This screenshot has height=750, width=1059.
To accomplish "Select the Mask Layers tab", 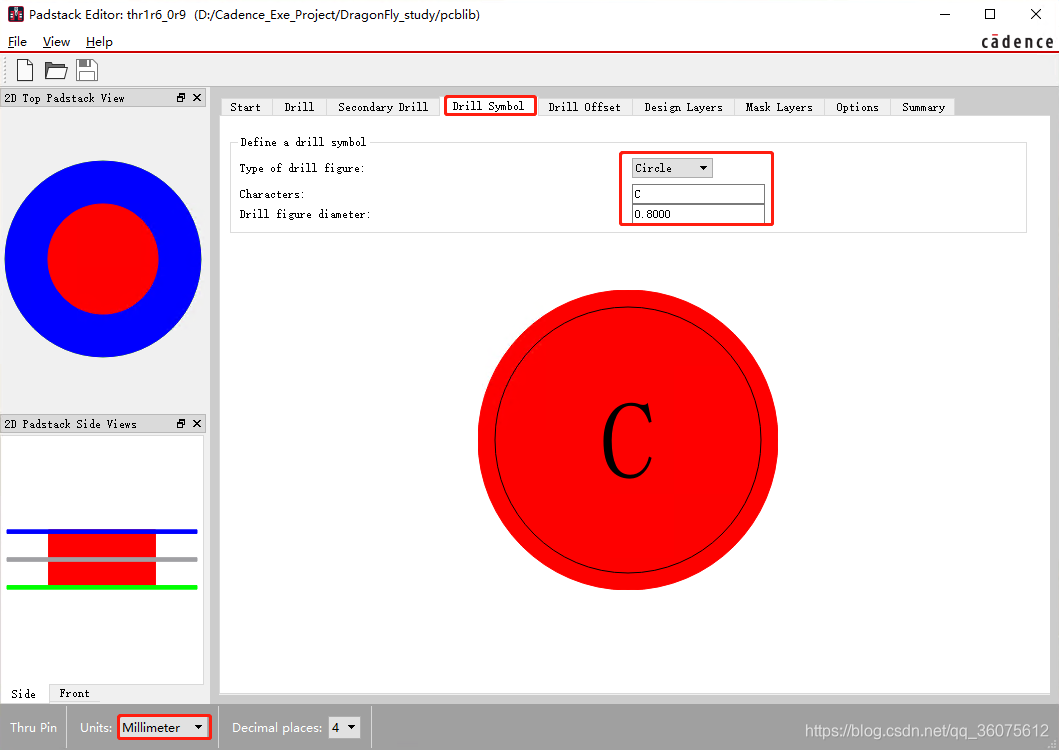I will 779,107.
